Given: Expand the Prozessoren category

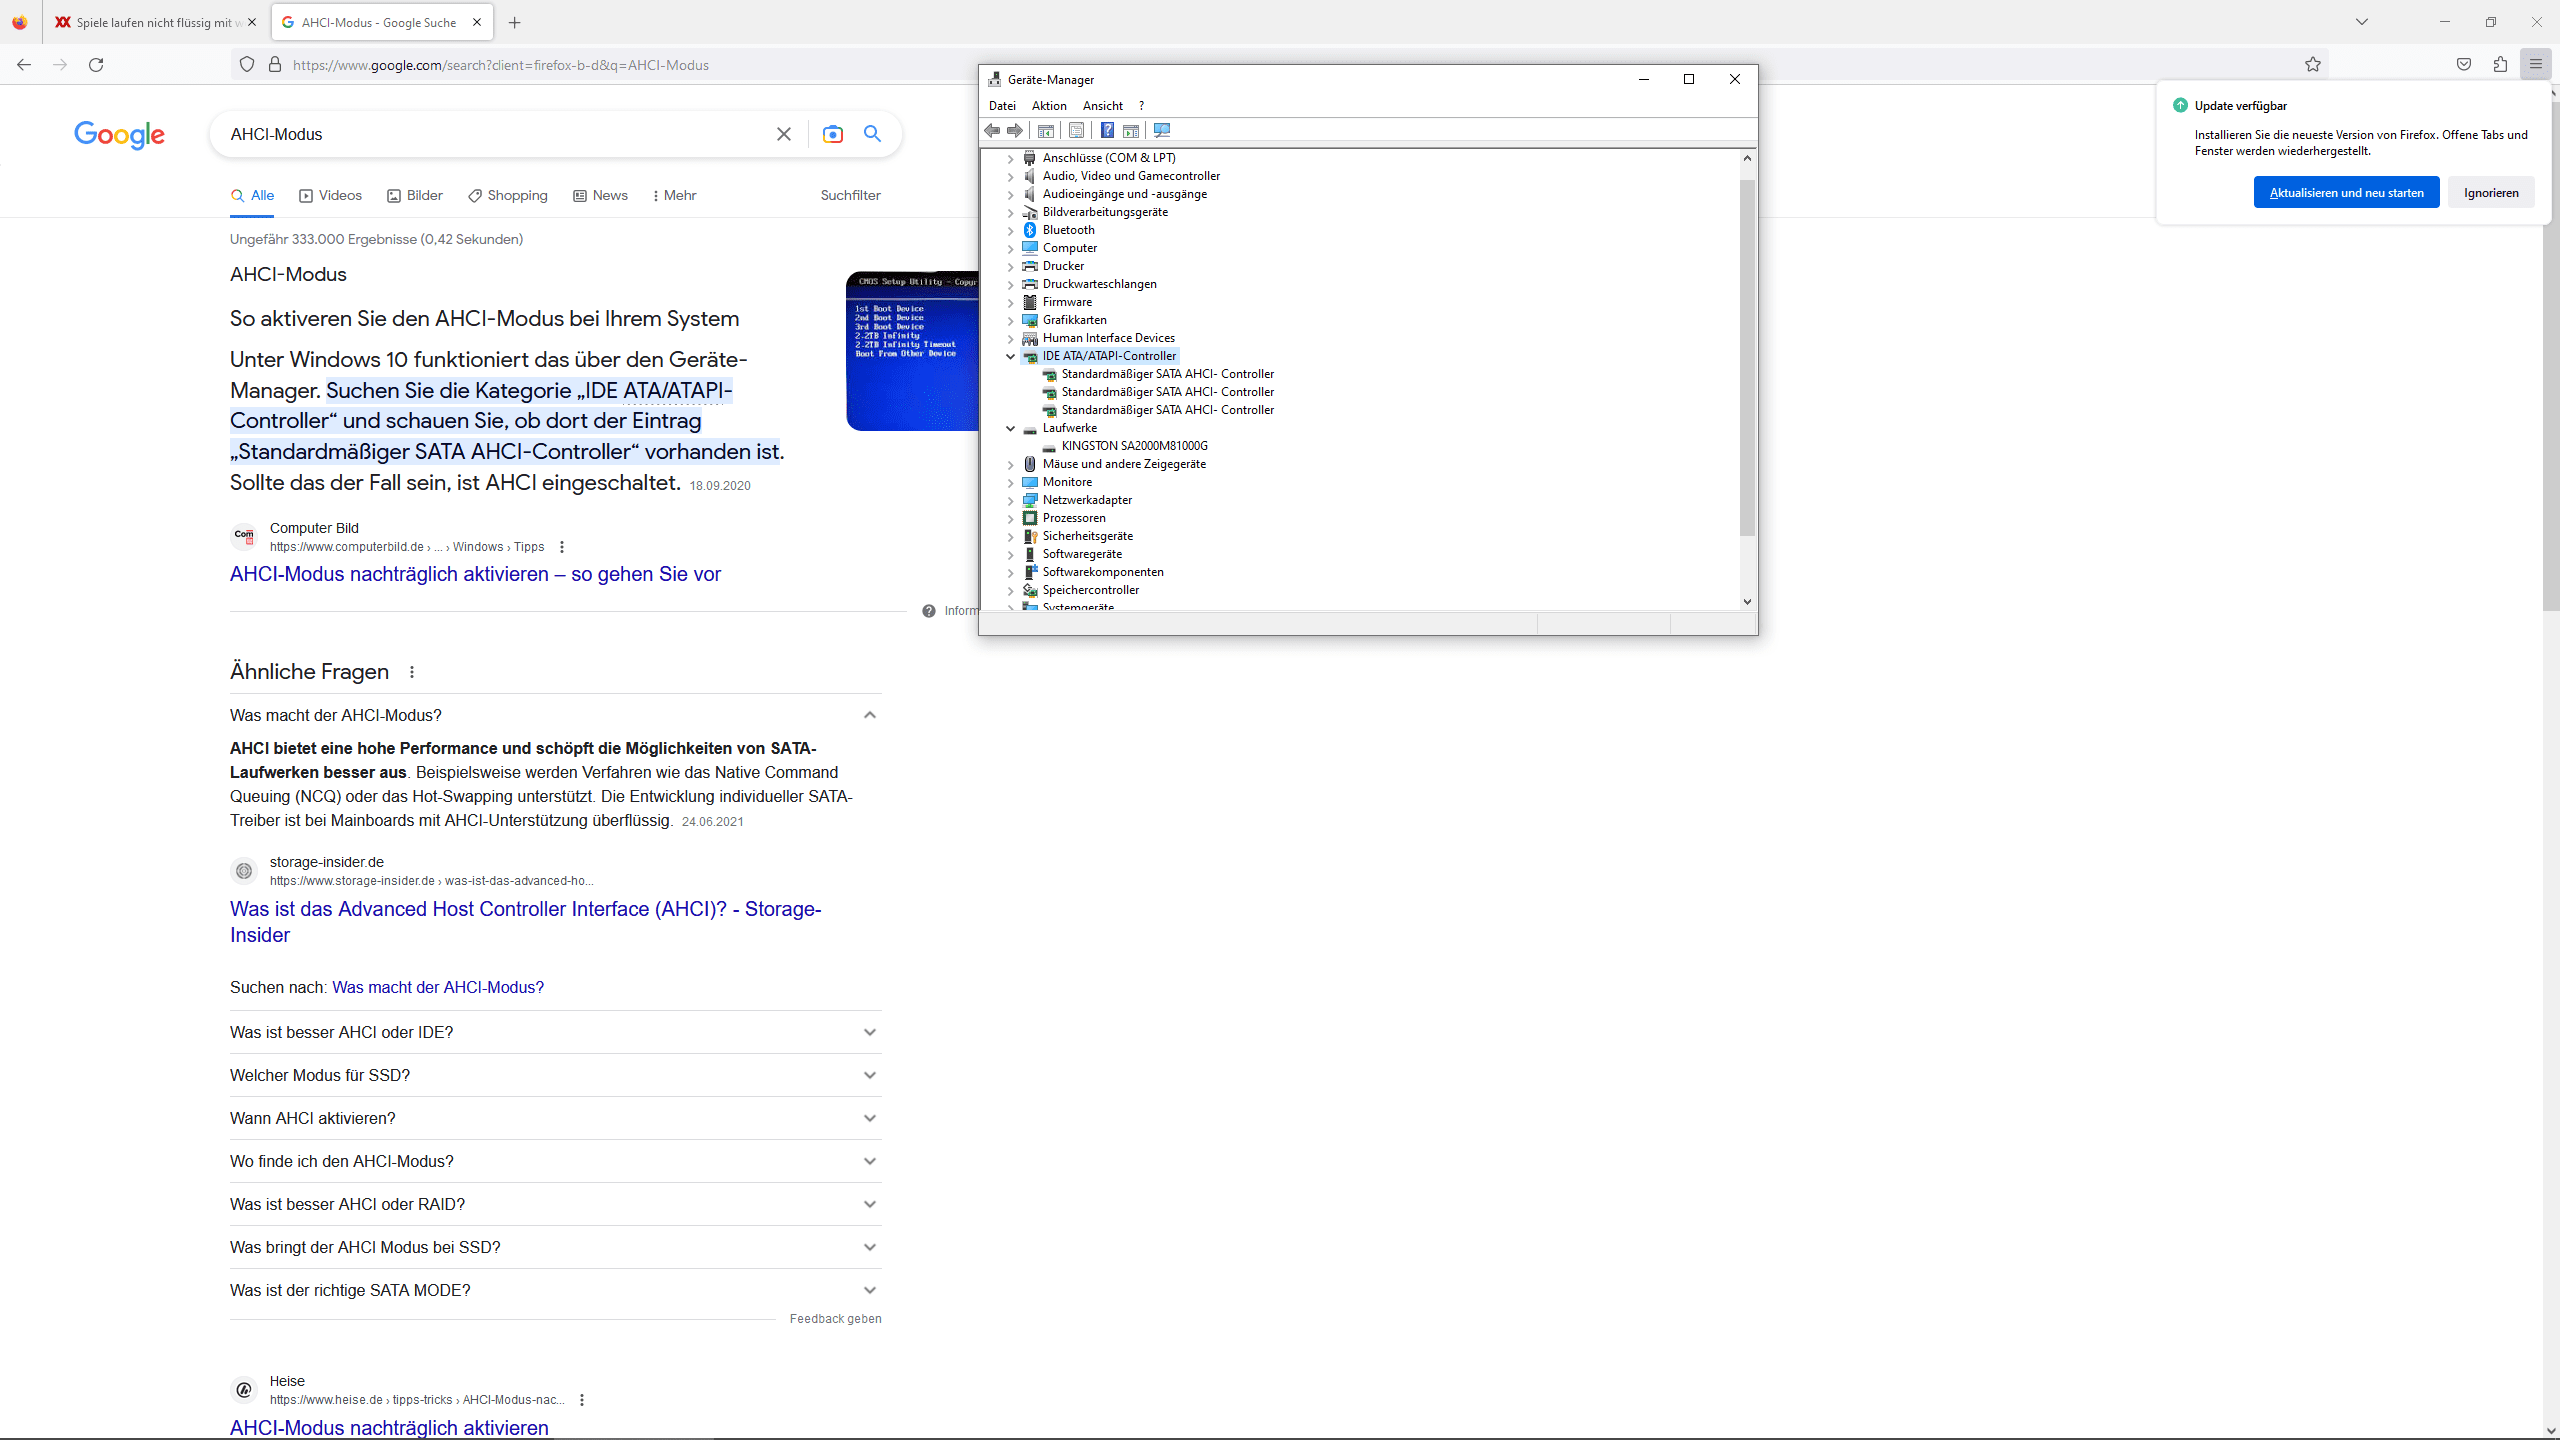Looking at the screenshot, I should tap(1010, 518).
